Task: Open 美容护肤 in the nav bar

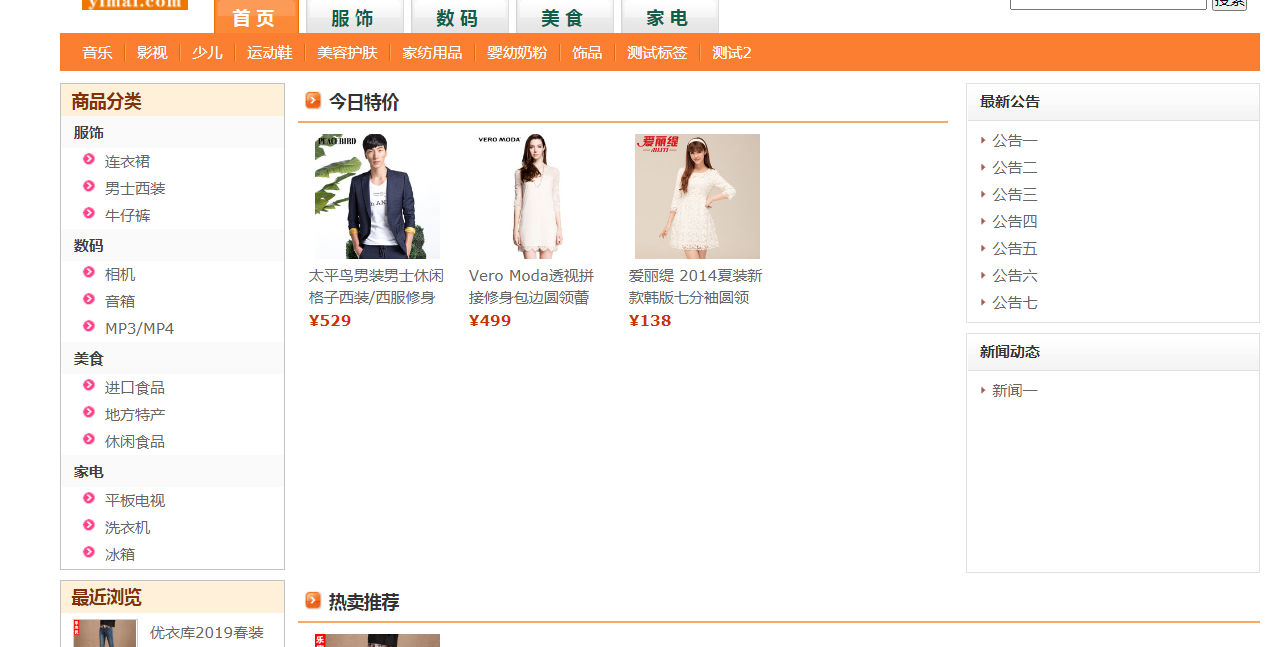Action: point(347,53)
